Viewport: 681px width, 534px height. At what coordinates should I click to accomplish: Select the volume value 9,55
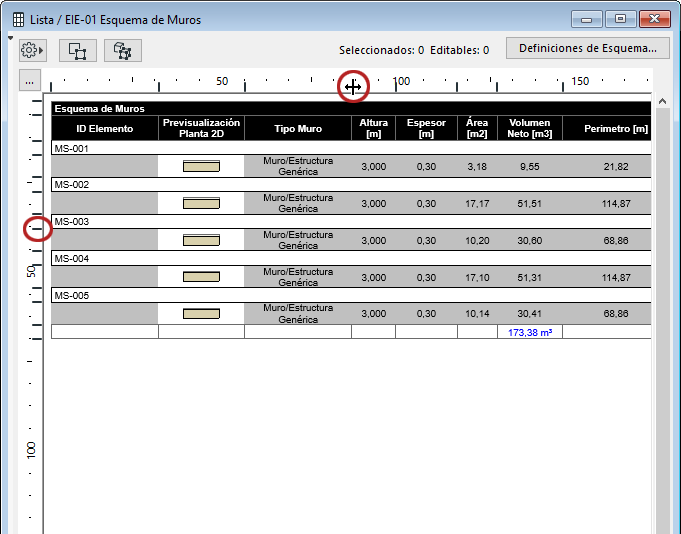[530, 166]
